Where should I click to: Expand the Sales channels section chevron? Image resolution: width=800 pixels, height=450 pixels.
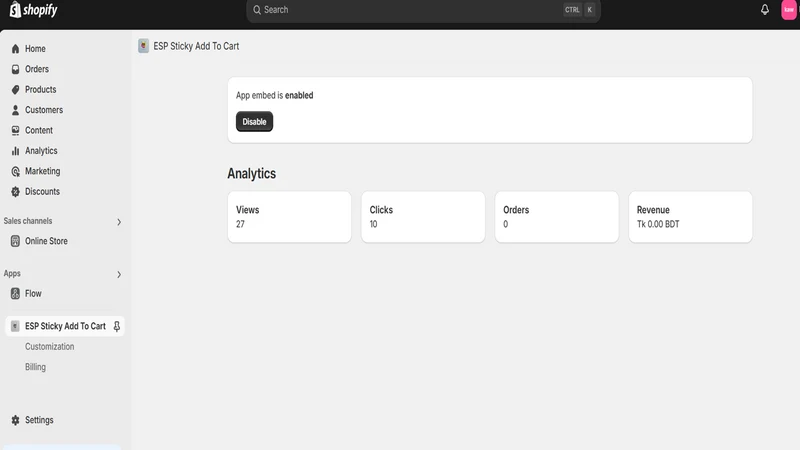[119, 221]
